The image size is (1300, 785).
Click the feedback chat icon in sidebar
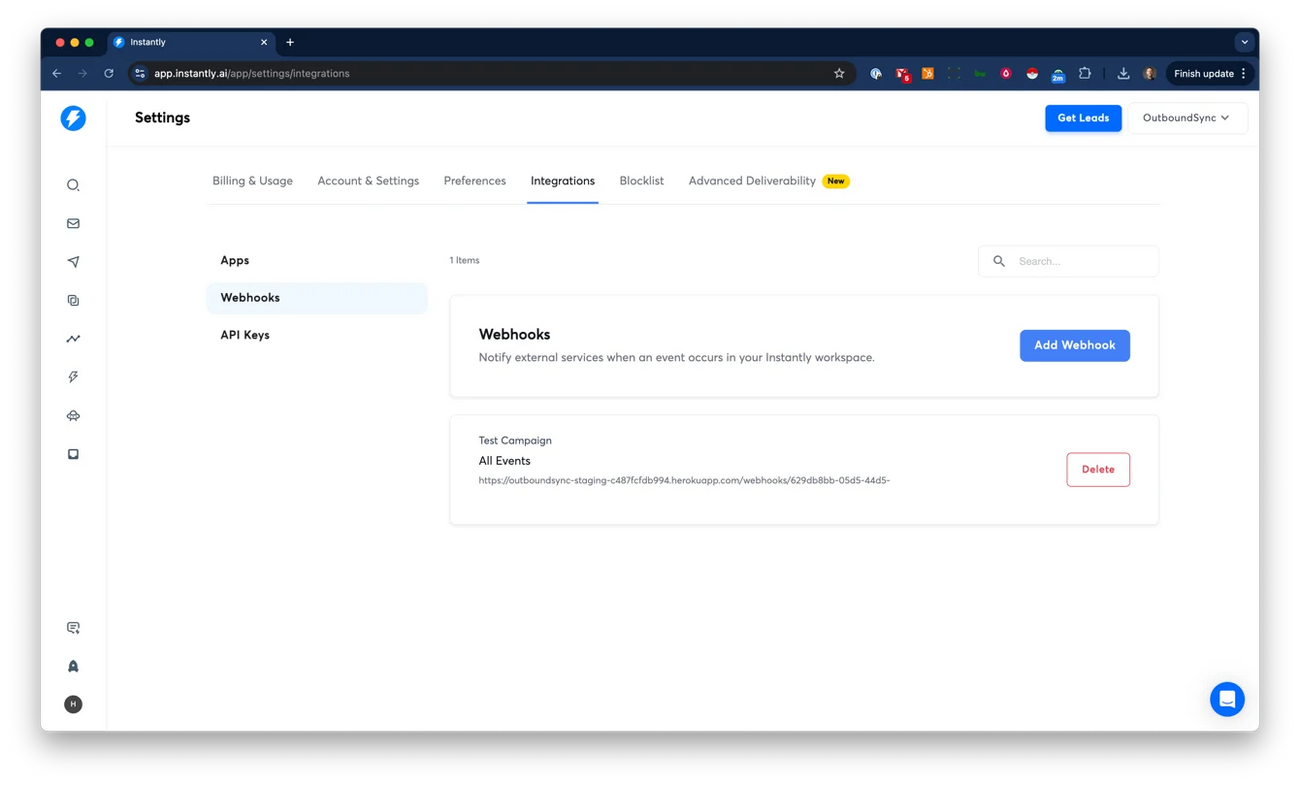click(x=72, y=627)
